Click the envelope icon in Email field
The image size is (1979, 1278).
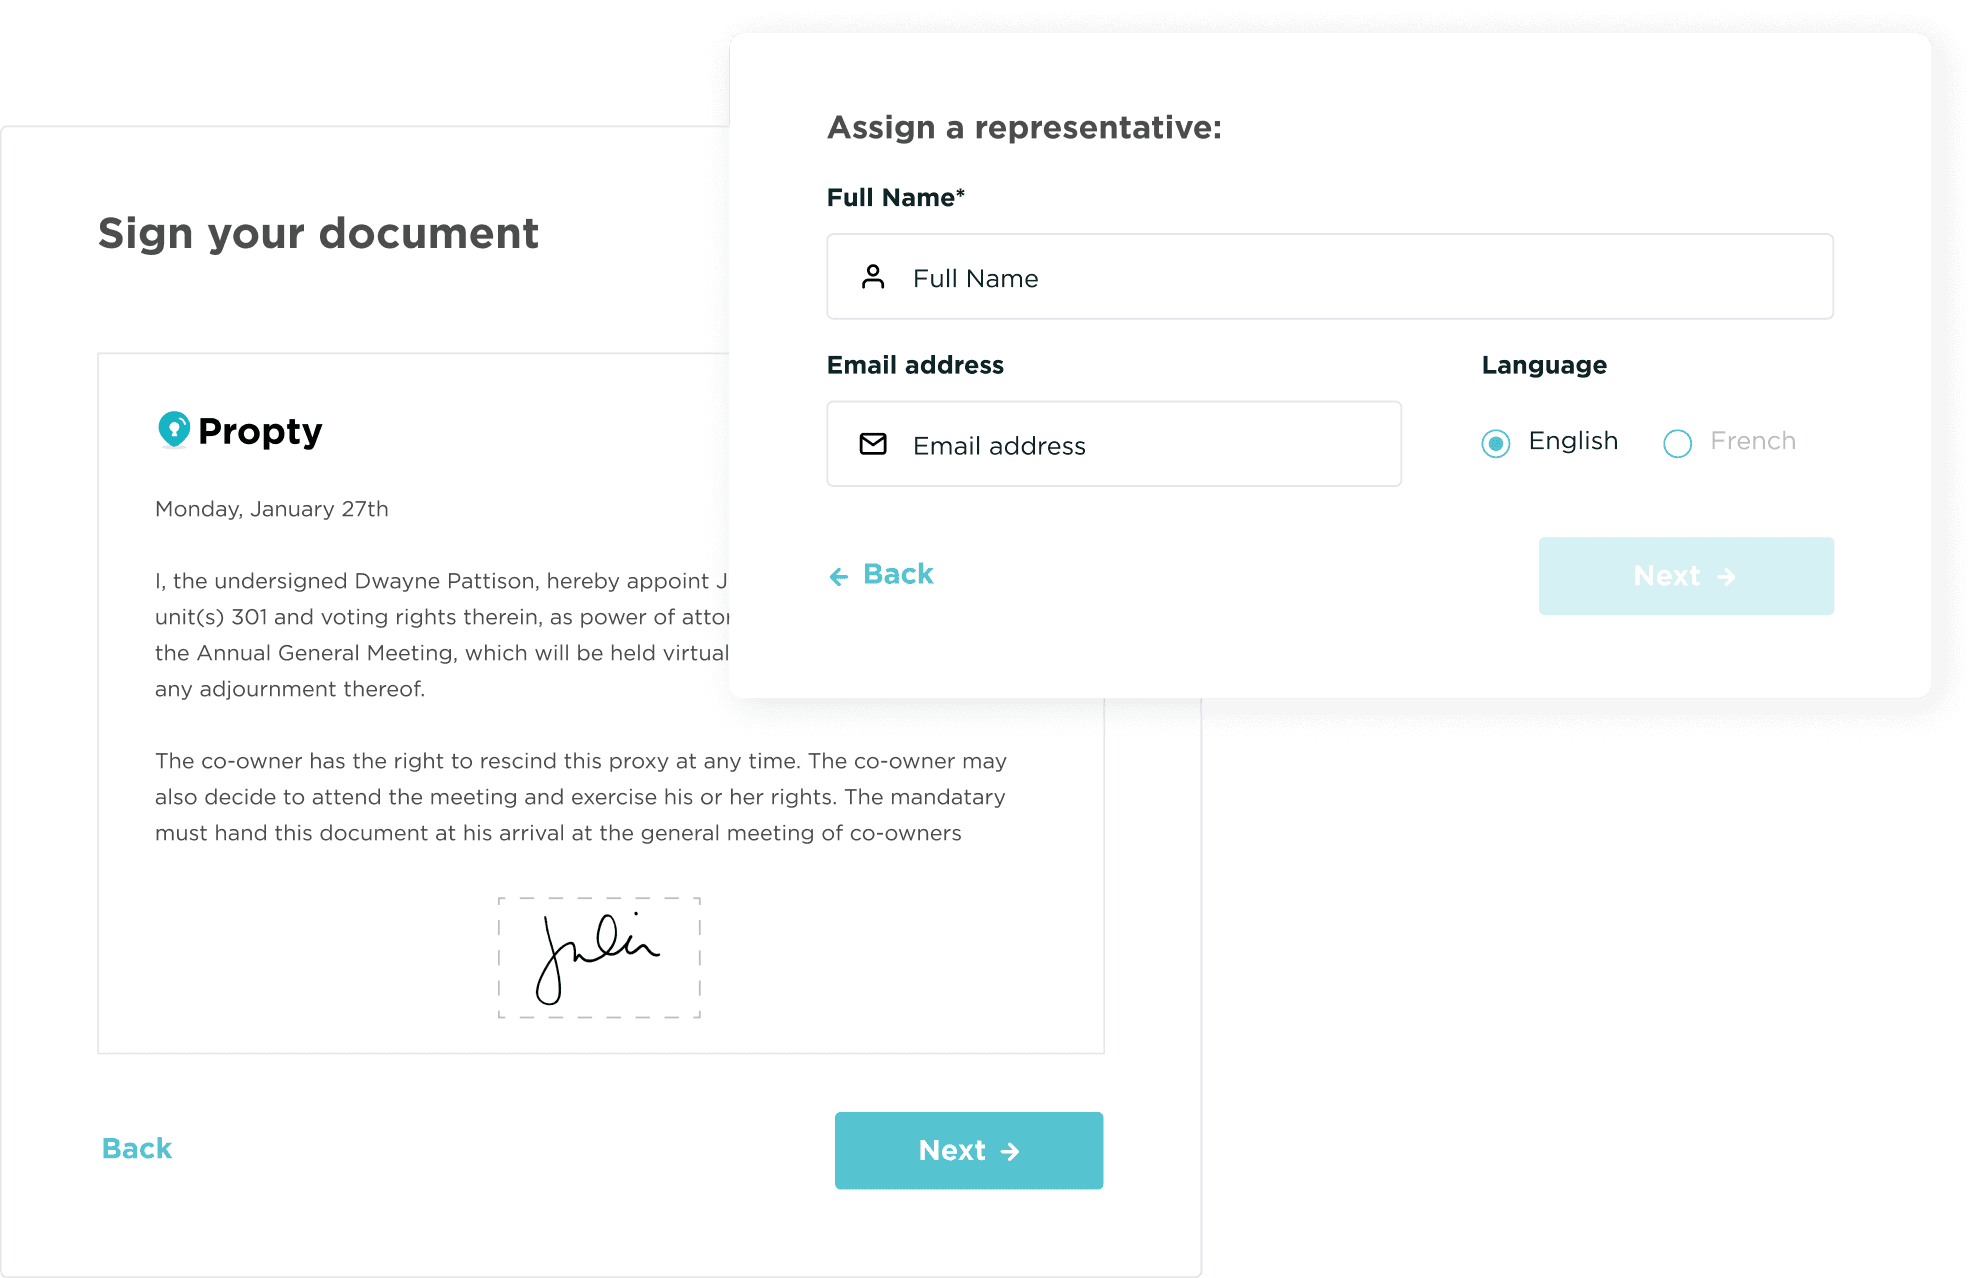873,444
